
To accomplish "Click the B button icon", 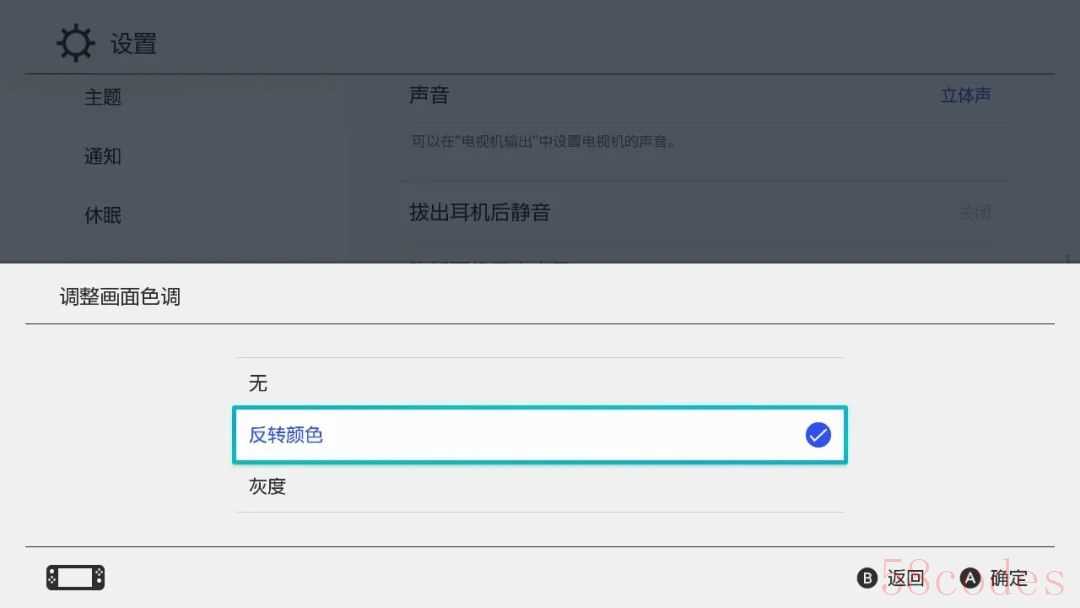I will (x=866, y=578).
